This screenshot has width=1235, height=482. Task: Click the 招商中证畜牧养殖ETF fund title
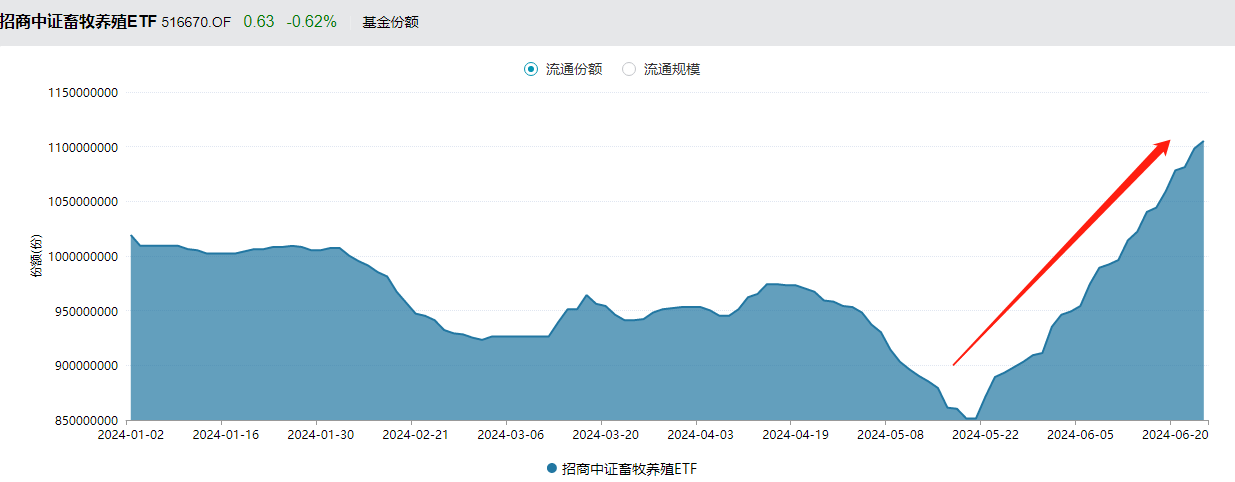(78, 21)
